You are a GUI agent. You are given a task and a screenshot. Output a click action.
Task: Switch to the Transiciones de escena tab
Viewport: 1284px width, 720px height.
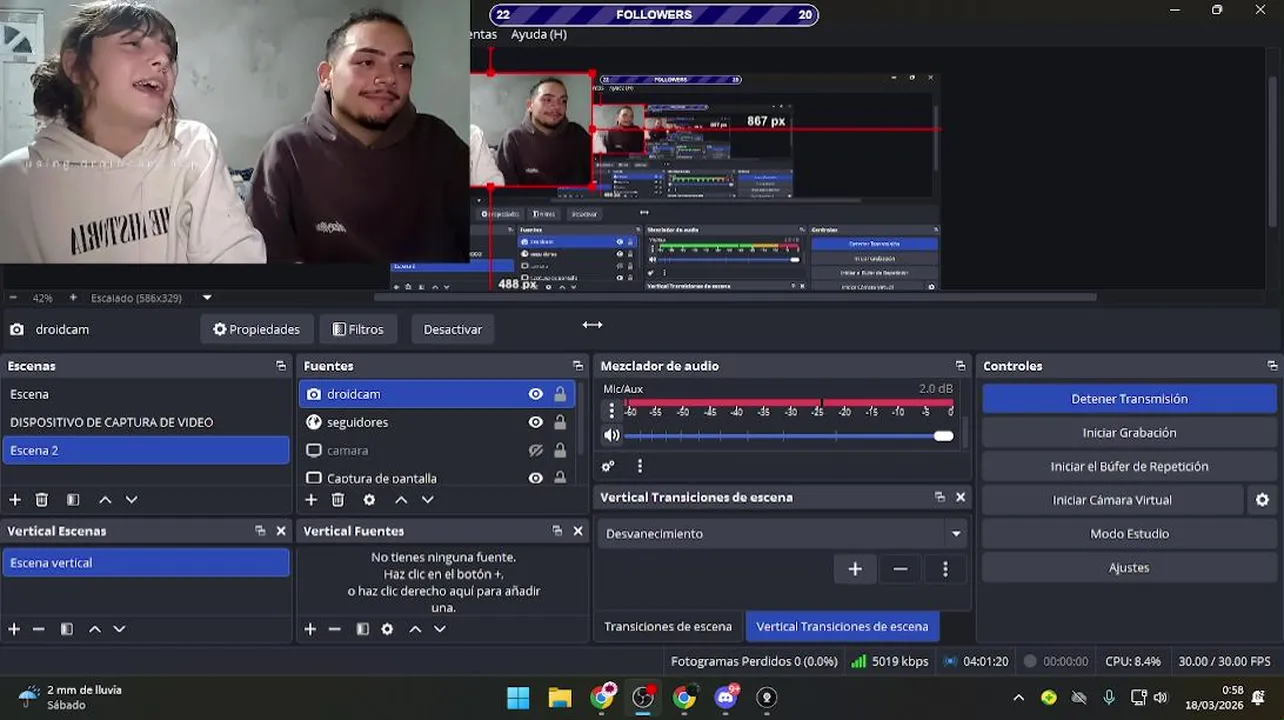pyautogui.click(x=668, y=627)
